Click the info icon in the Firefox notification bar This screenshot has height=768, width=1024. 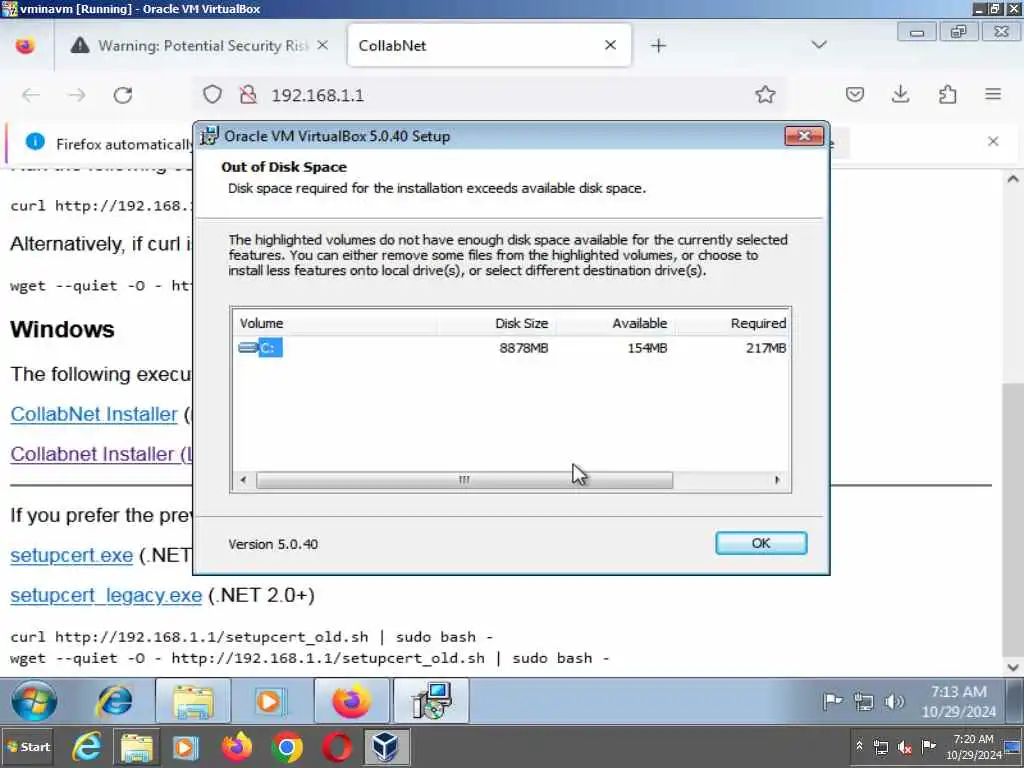35,141
